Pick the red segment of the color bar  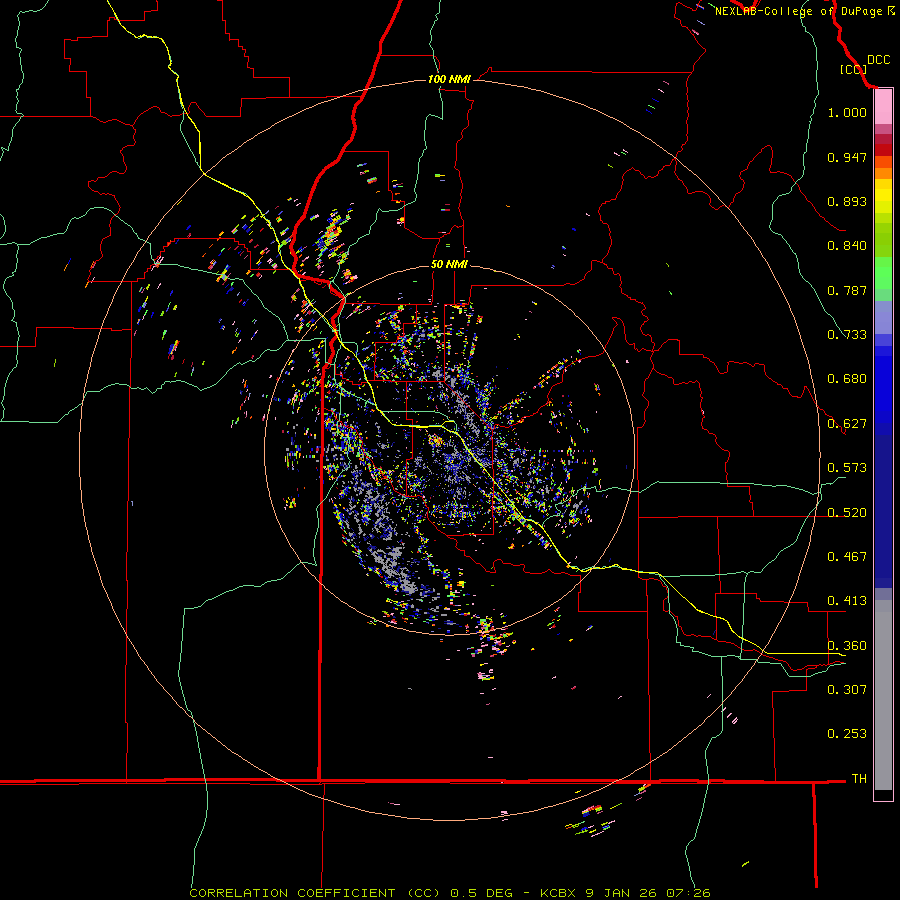coord(883,149)
